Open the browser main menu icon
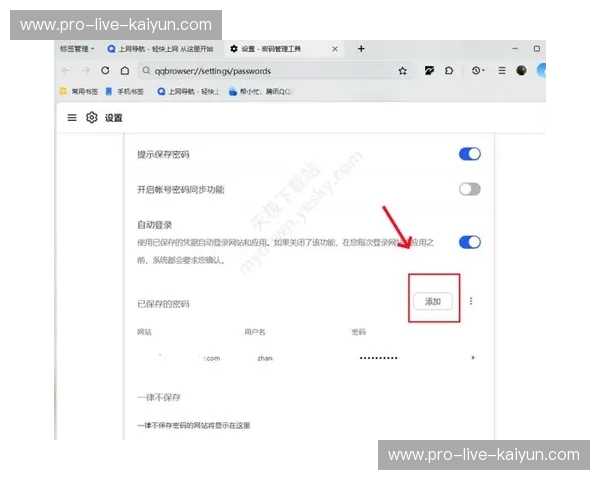The width and height of the screenshot is (600, 480). point(502,70)
